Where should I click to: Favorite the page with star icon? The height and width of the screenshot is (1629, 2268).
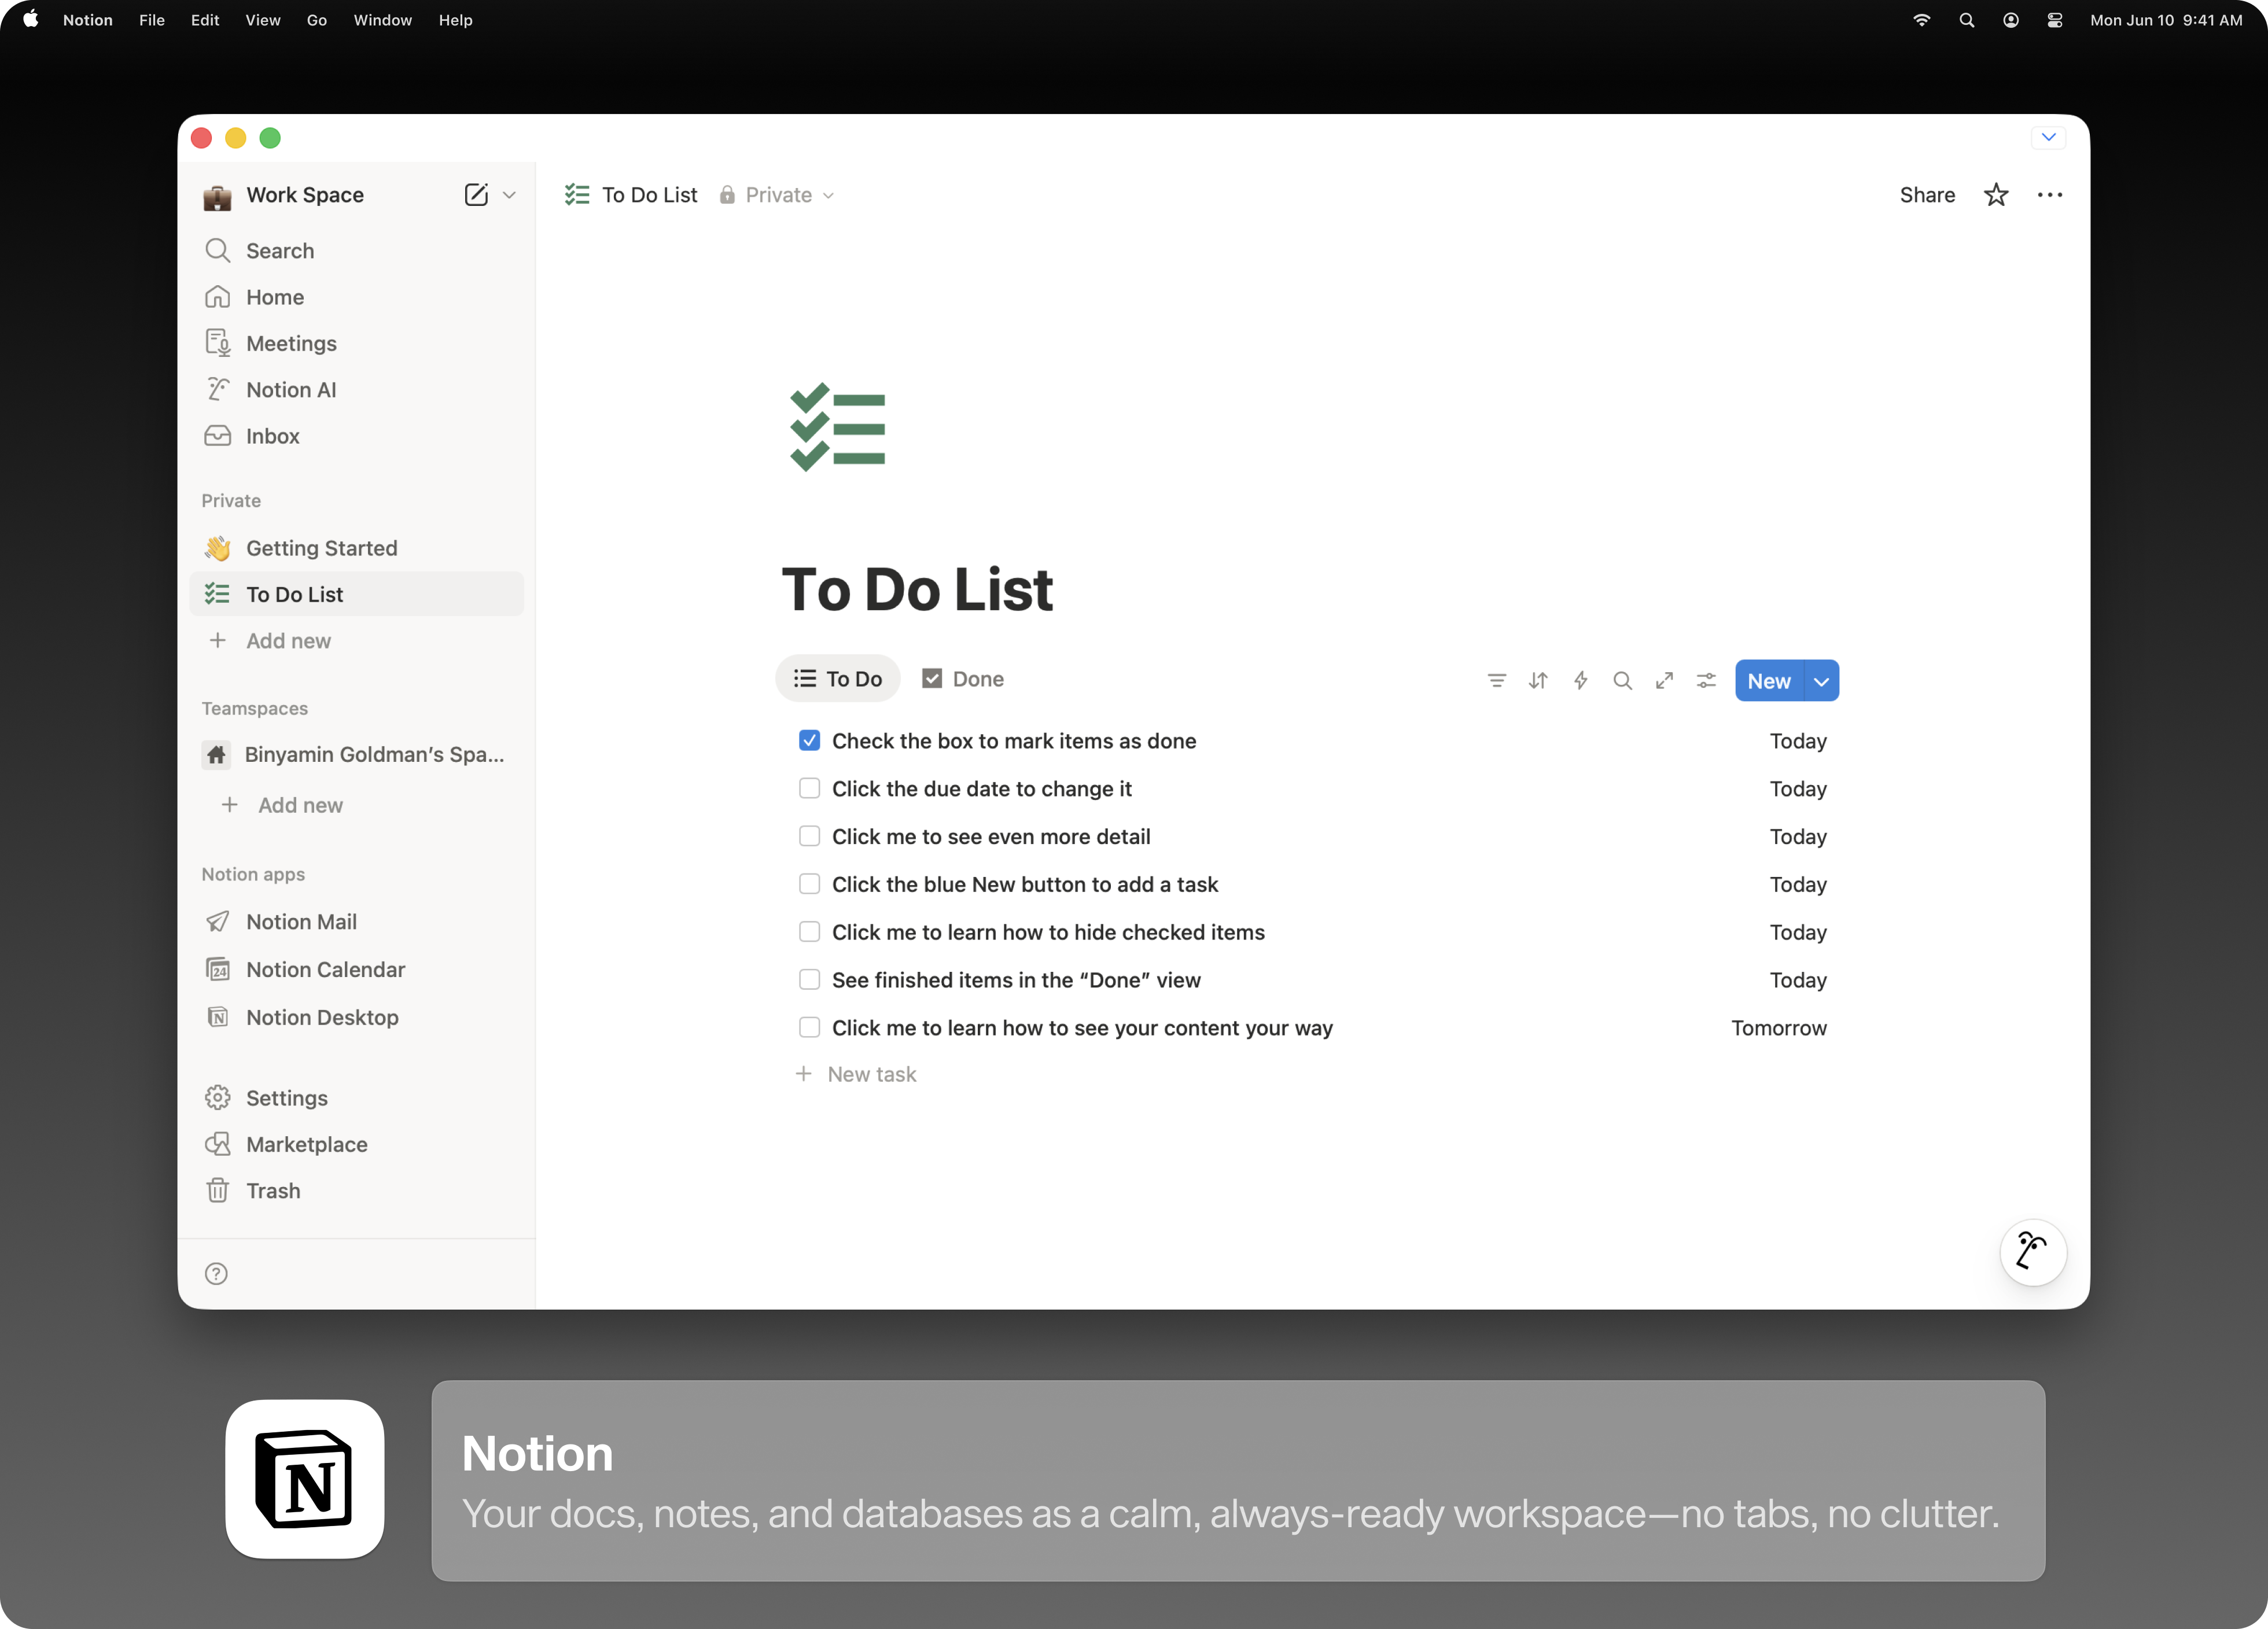tap(1995, 195)
